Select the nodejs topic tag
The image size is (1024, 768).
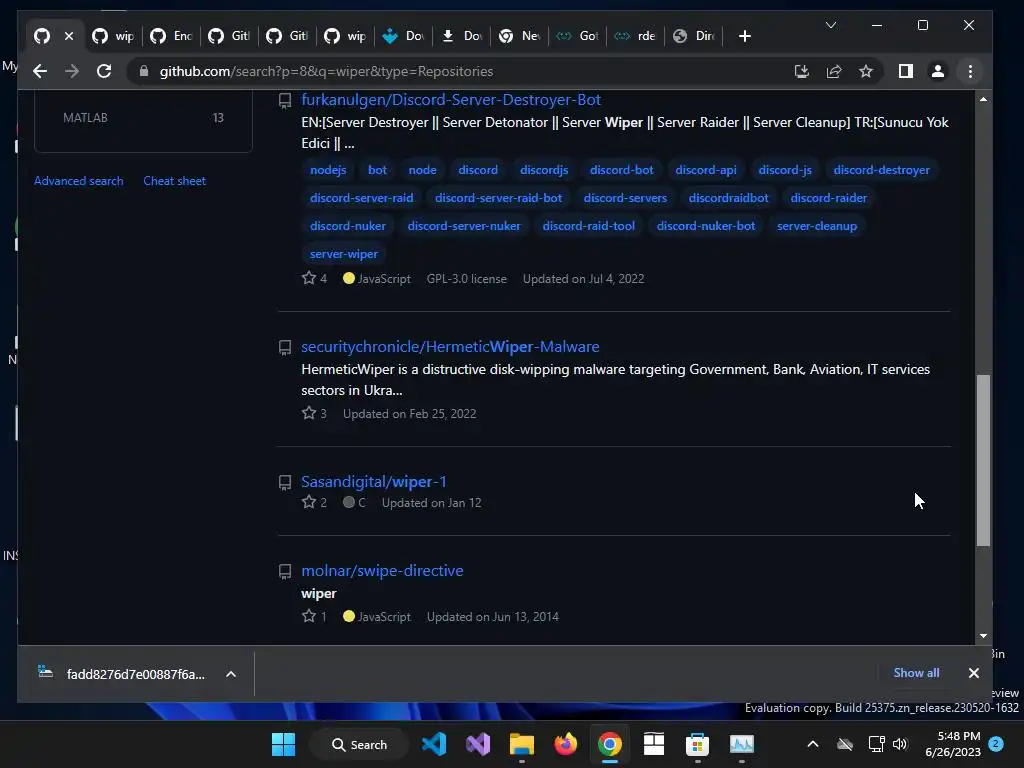pyautogui.click(x=328, y=170)
